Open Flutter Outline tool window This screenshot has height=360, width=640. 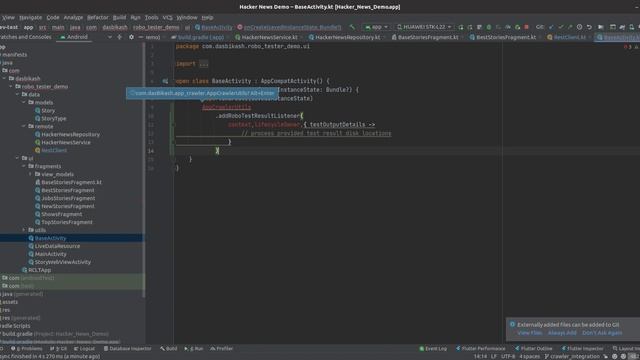[533, 349]
